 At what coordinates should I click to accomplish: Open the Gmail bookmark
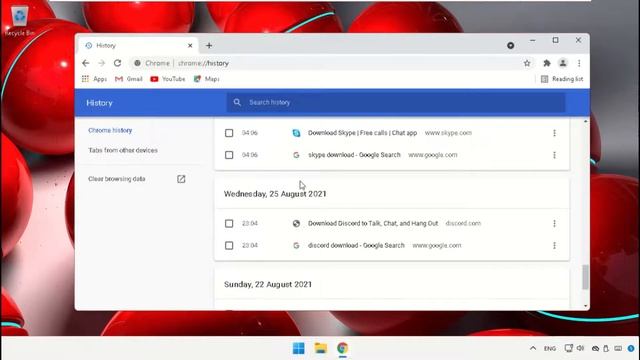point(129,79)
